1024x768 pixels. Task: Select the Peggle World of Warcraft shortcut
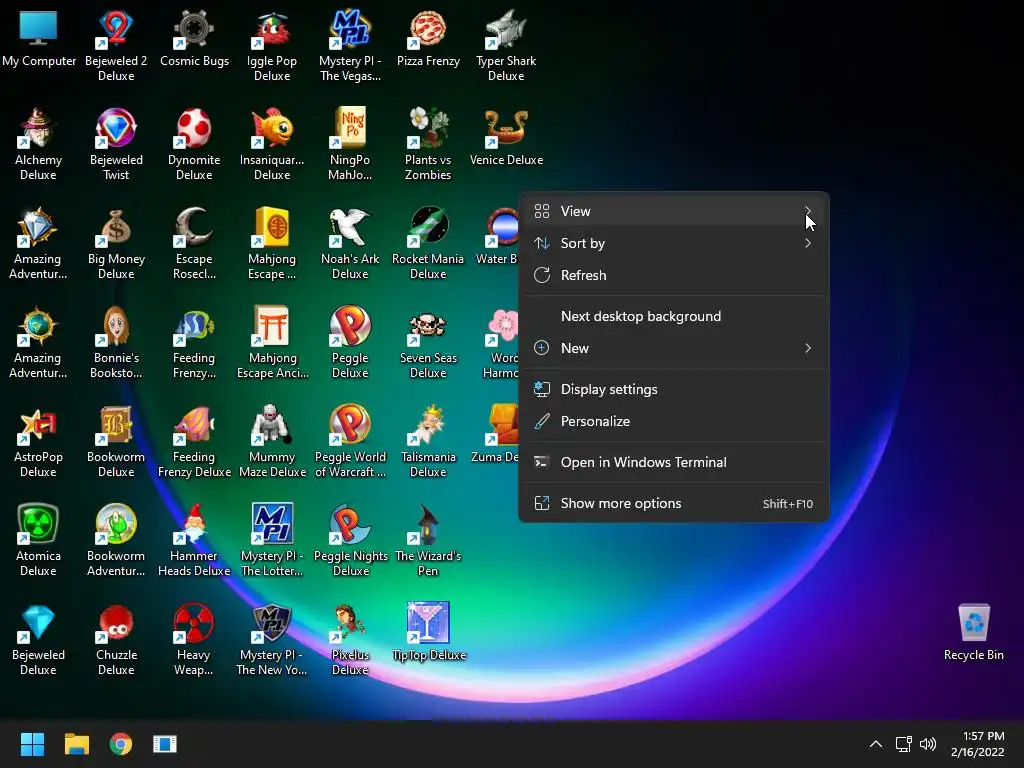[350, 442]
